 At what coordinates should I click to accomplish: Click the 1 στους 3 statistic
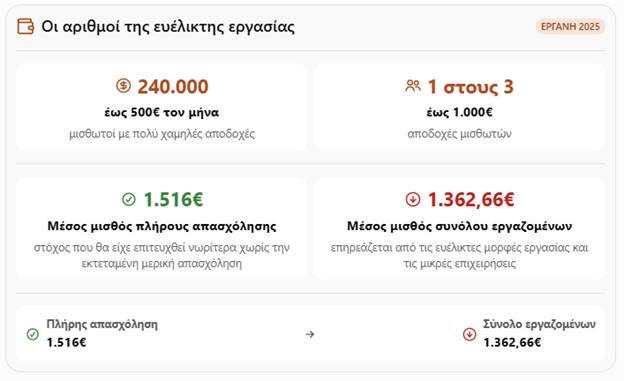coord(470,86)
